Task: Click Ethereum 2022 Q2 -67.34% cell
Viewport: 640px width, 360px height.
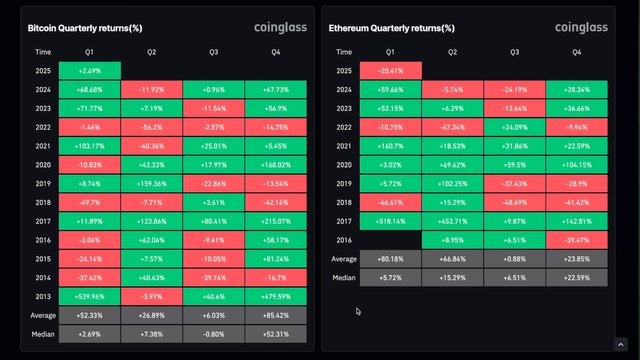Action: point(453,127)
